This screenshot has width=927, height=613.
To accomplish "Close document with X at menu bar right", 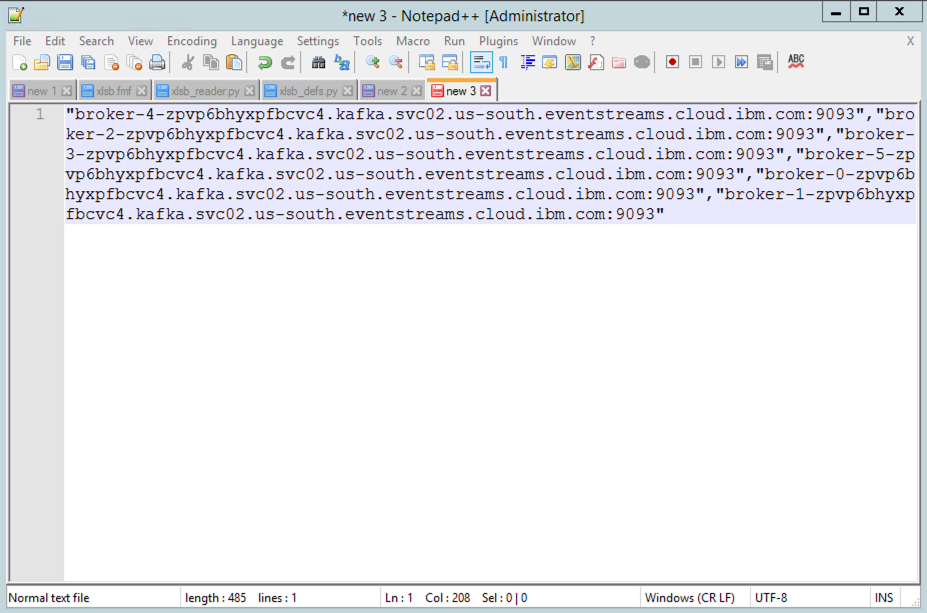I will point(910,41).
